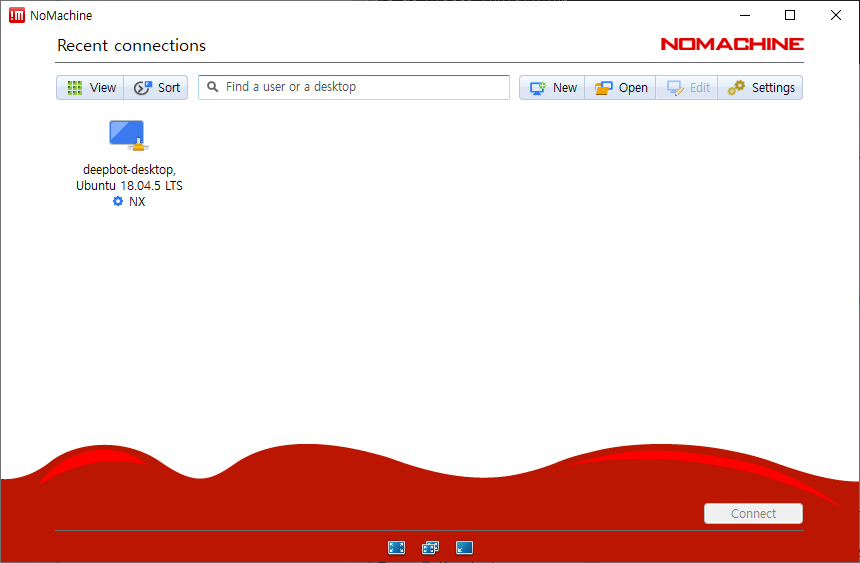
Task: Open the View options button
Action: 90,88
